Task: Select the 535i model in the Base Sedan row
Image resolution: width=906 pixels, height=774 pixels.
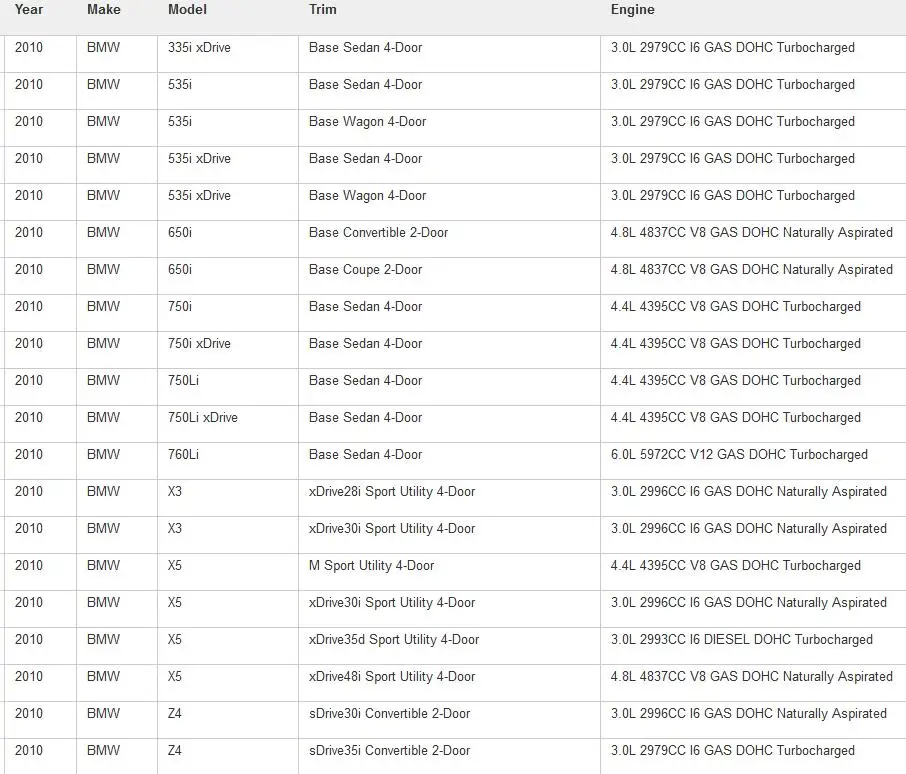Action: click(x=180, y=84)
